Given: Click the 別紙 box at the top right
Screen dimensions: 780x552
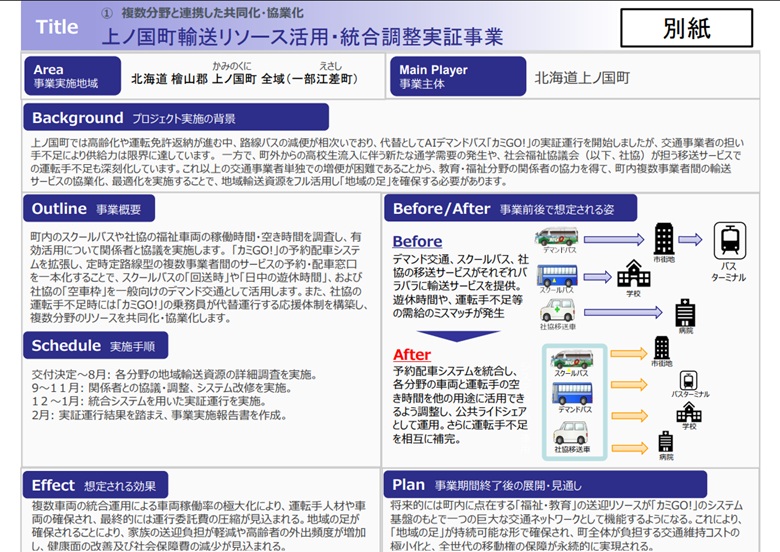Looking at the screenshot, I should click(x=686, y=28).
